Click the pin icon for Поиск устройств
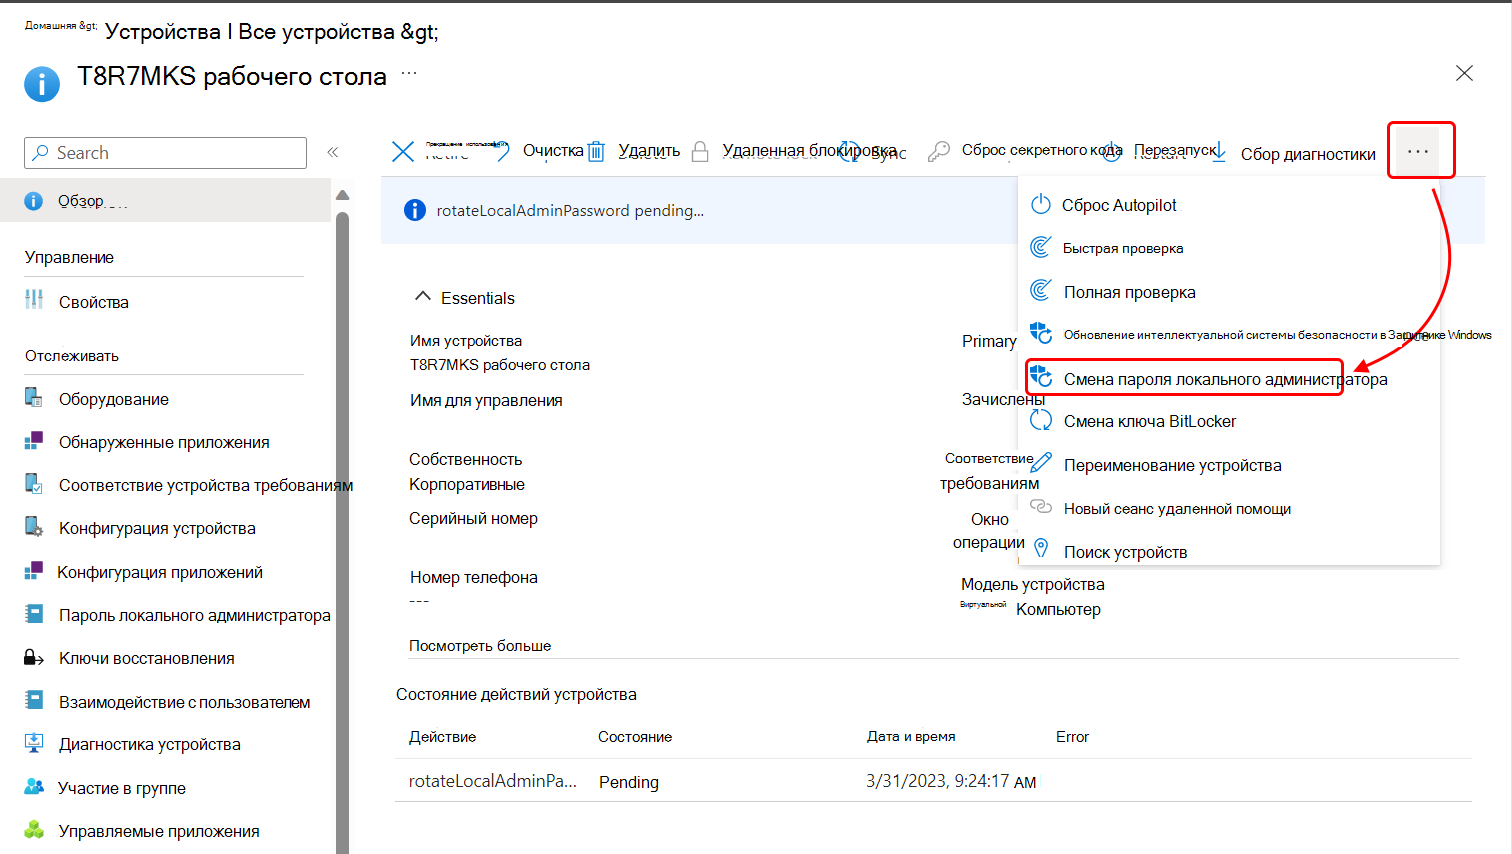 1041,549
